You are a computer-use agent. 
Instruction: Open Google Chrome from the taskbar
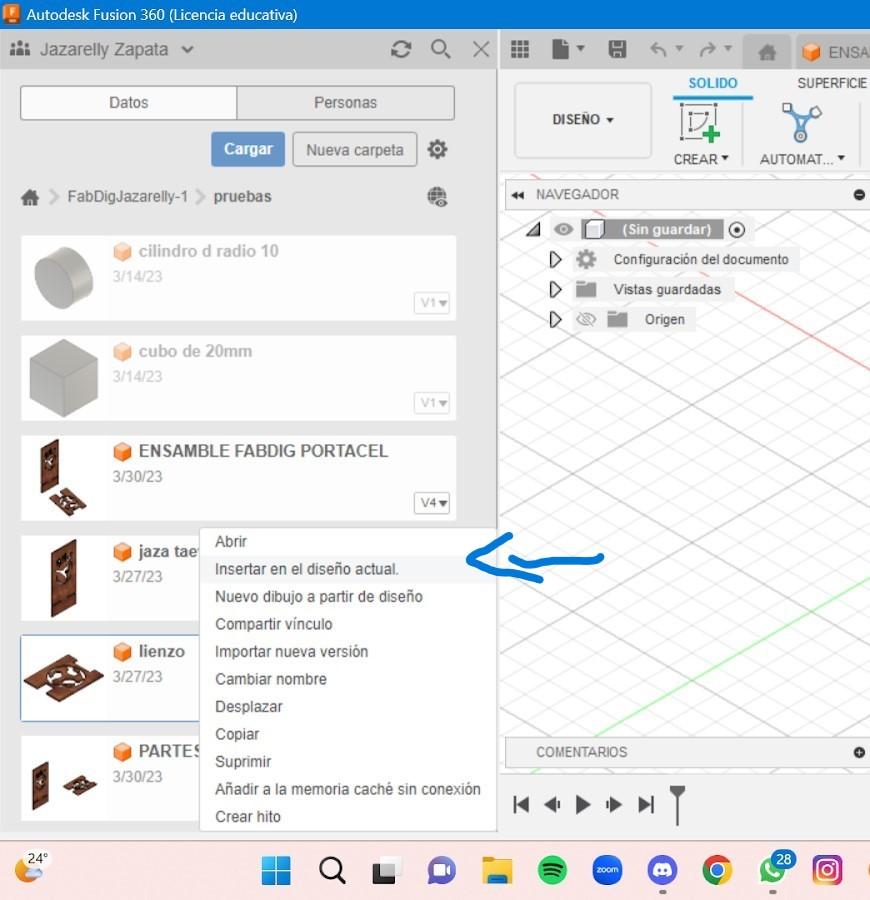click(717, 870)
